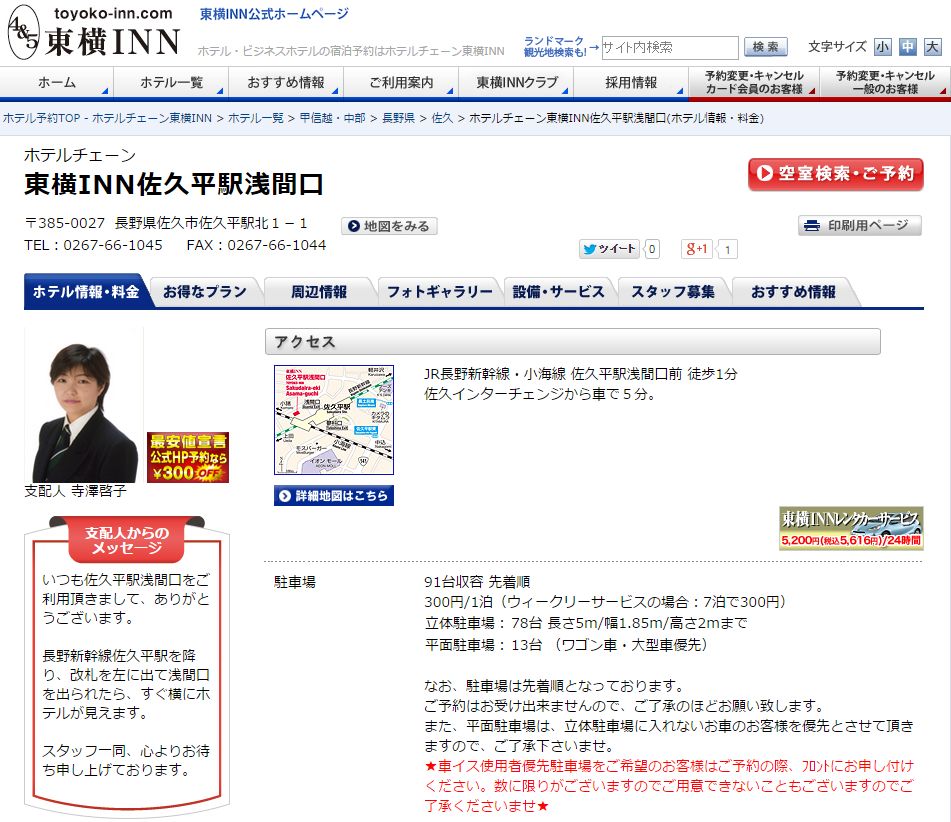The image size is (951, 822).
Task: Click ホテル予約TOP breadcrumb link
Action: (107, 118)
